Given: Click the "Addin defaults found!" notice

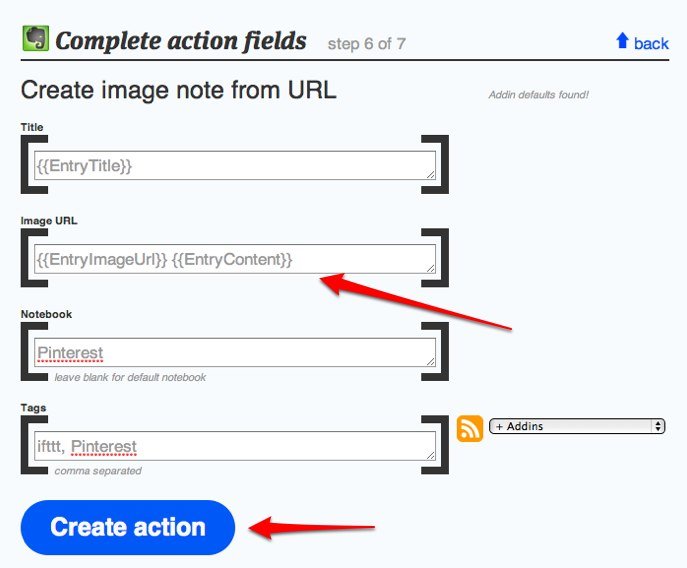Looking at the screenshot, I should tap(538, 95).
